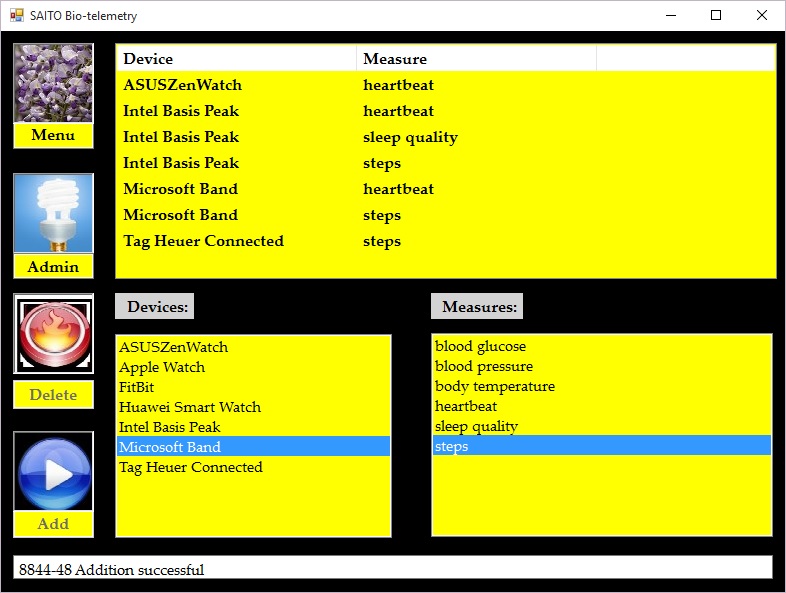Select body temperature in the Measures list
786x593 pixels.
coord(495,386)
